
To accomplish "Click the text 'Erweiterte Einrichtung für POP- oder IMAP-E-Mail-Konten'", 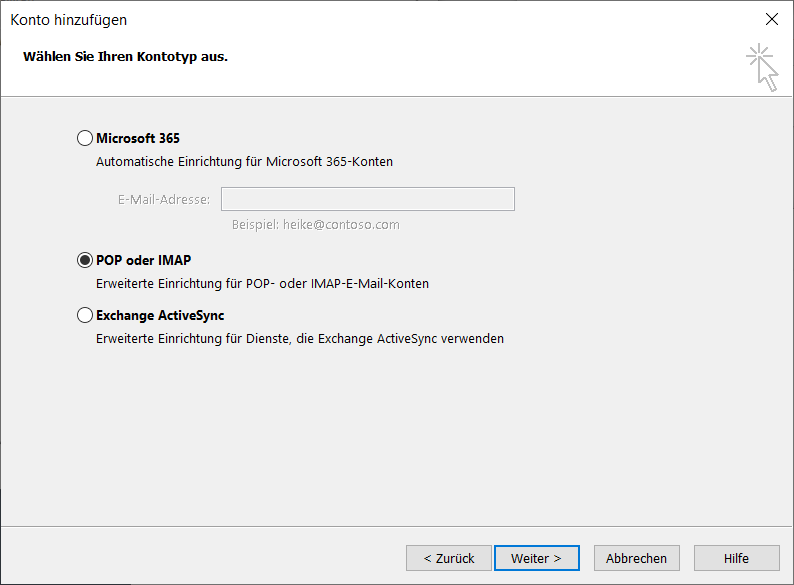I will click(262, 284).
